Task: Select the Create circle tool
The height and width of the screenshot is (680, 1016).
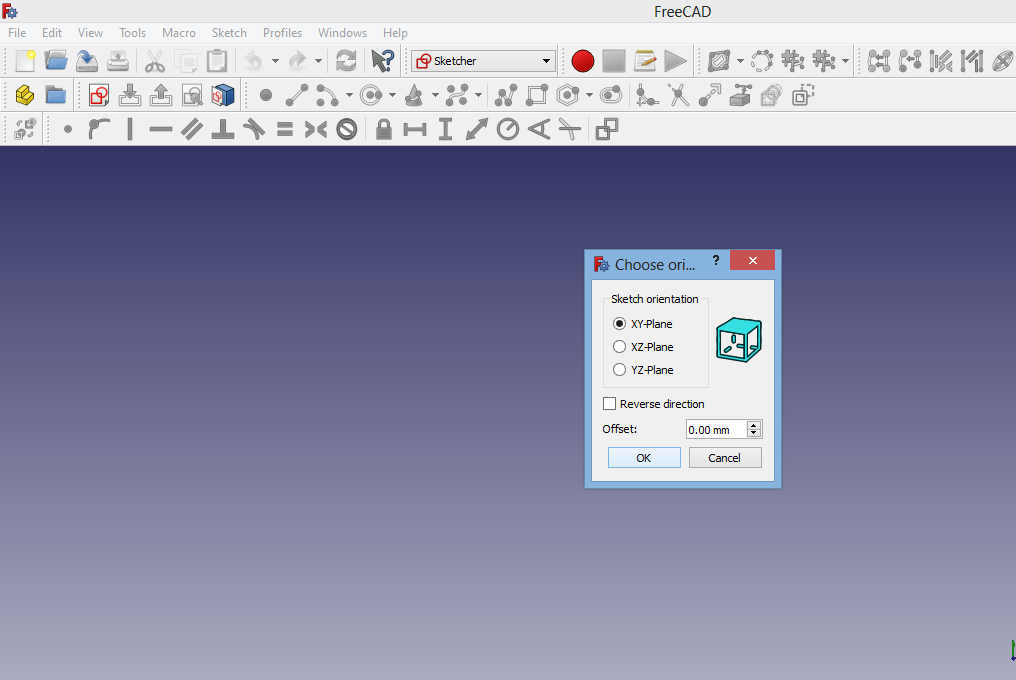Action: (371, 95)
